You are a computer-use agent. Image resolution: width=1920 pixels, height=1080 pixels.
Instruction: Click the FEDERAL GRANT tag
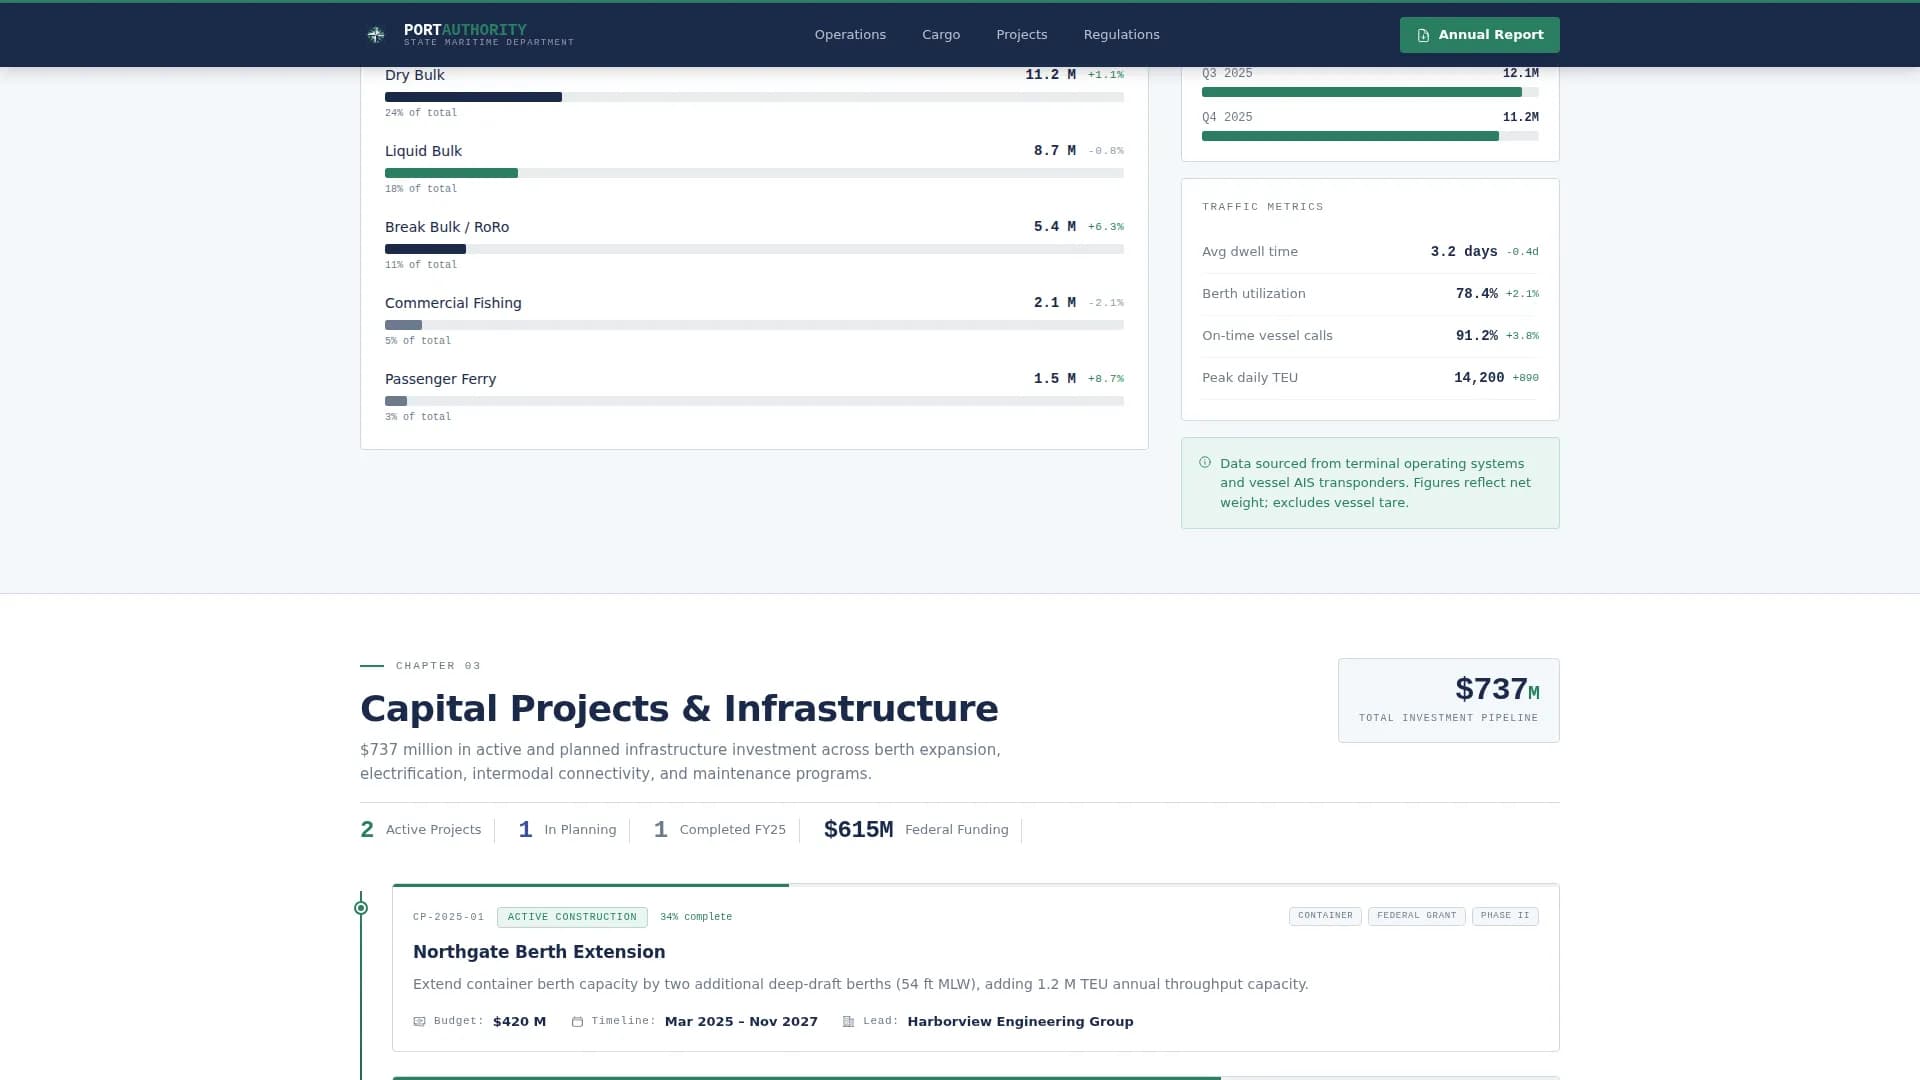(x=1417, y=916)
